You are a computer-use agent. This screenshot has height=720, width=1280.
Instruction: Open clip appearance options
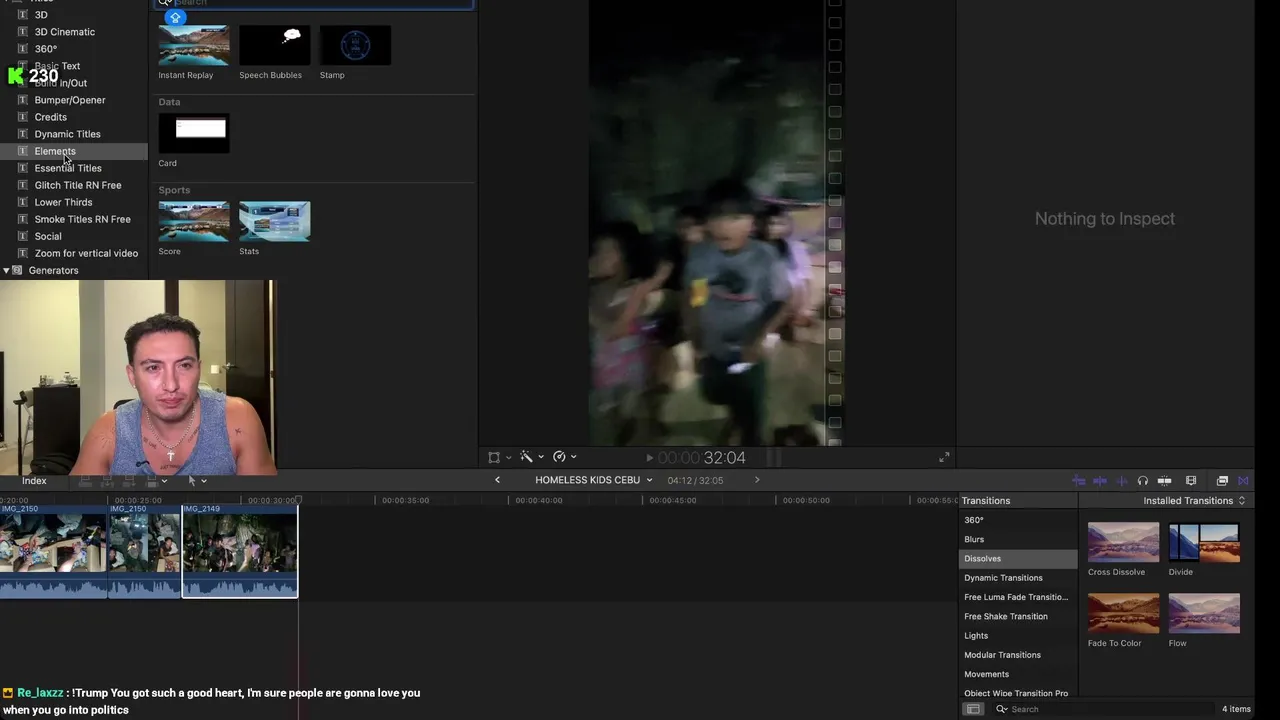(1191, 481)
